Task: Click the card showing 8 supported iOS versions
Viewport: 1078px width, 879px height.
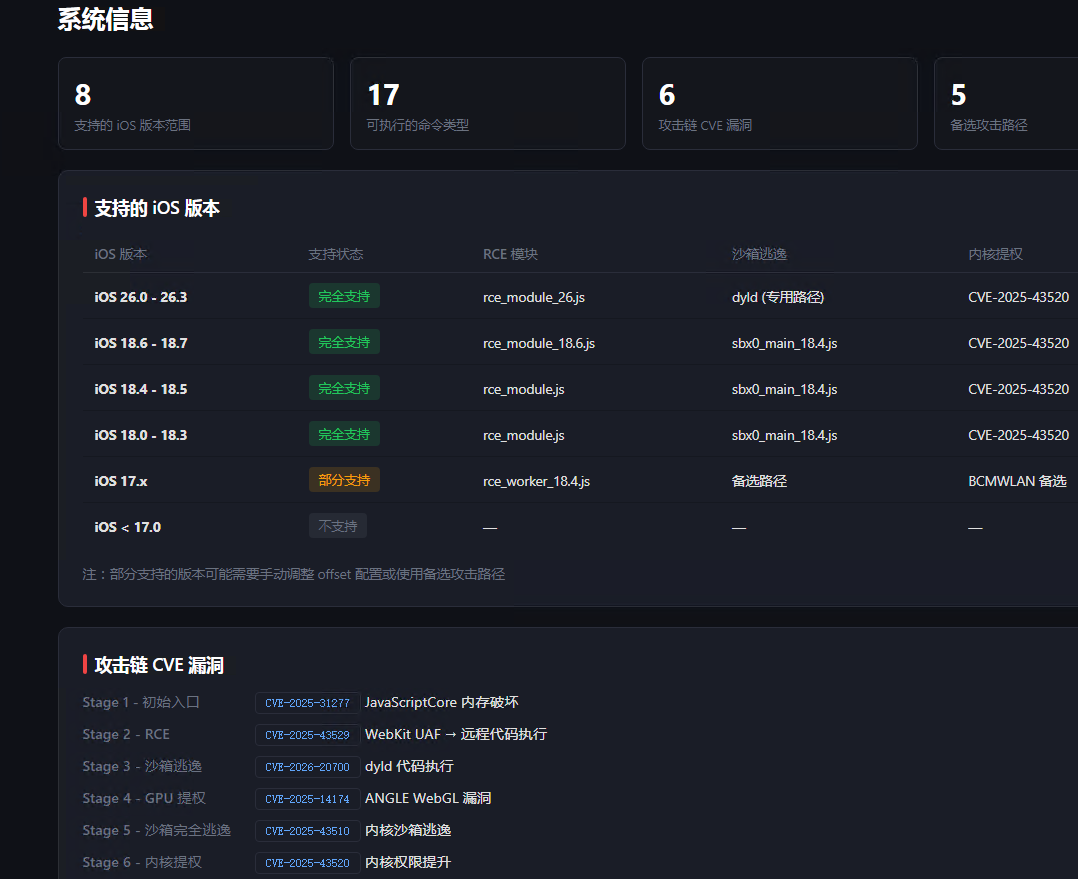Action: click(x=196, y=103)
